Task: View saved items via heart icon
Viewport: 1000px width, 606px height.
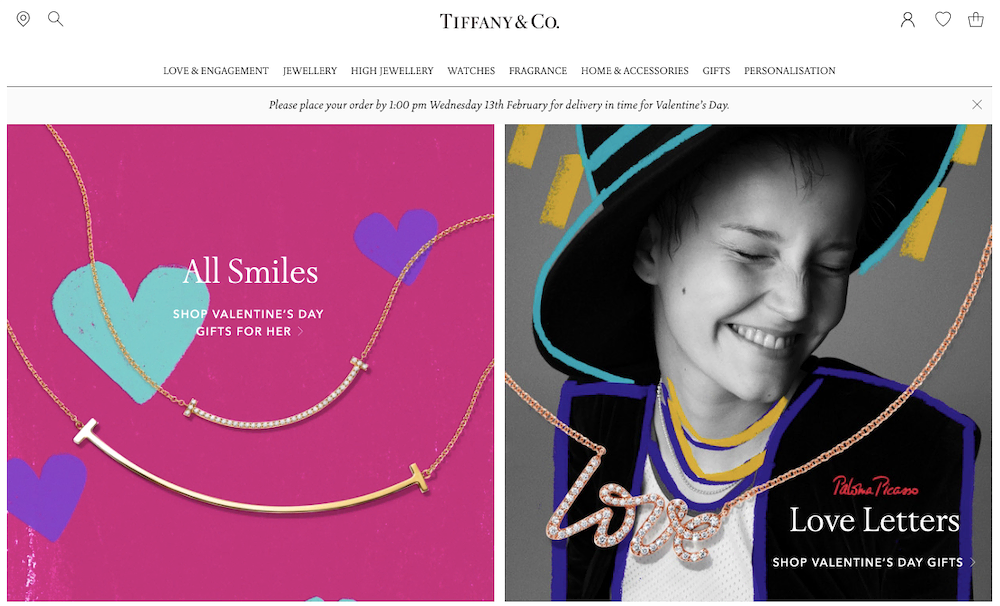Action: (x=943, y=19)
